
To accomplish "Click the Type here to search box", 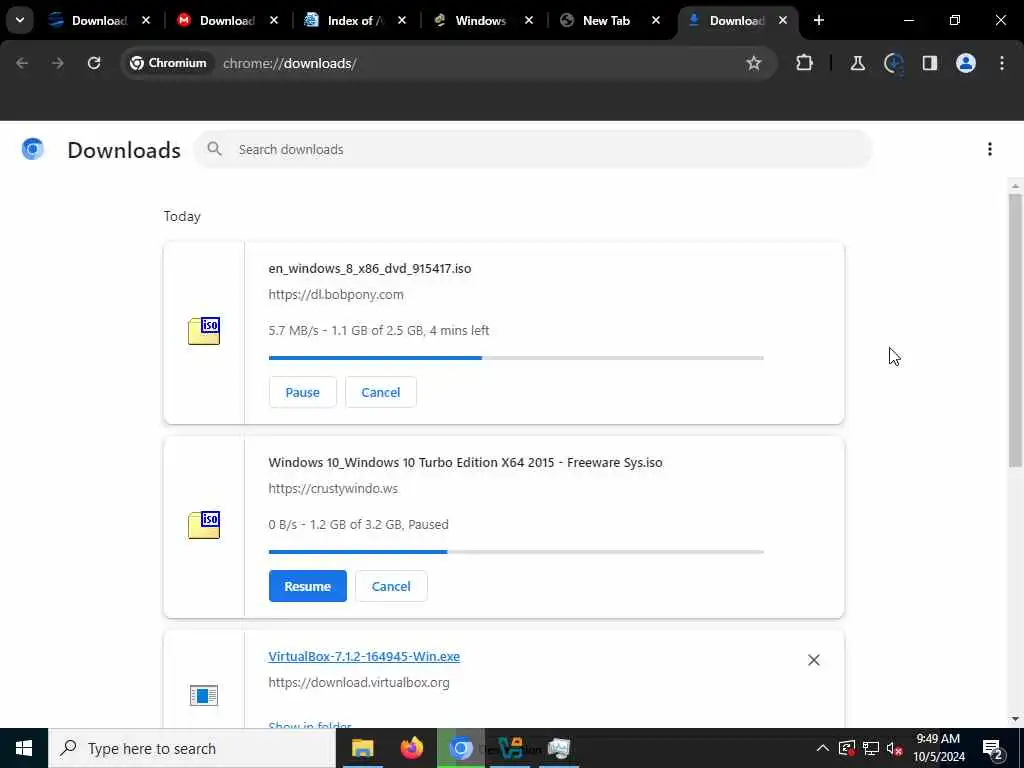I will click(192, 748).
